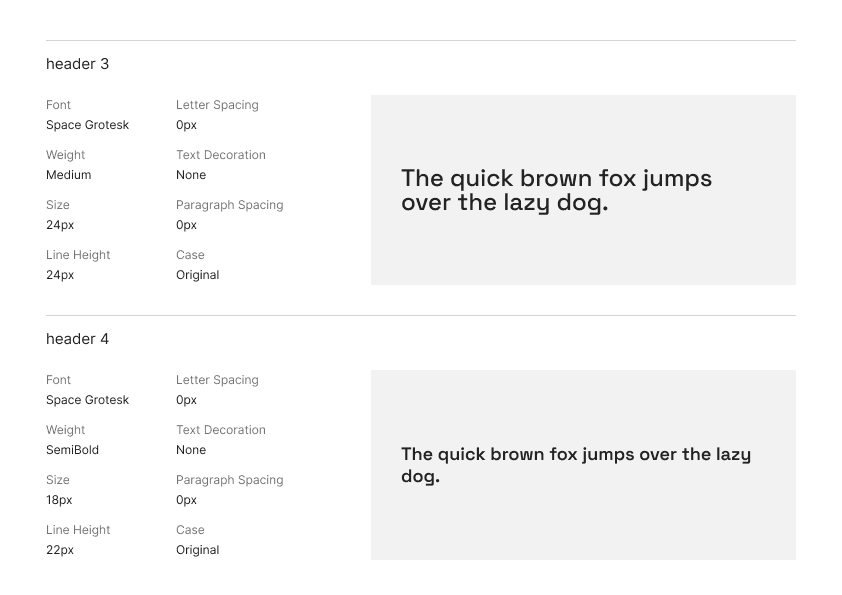Click Text Decoration None value in header 3
842x595 pixels.
[191, 175]
